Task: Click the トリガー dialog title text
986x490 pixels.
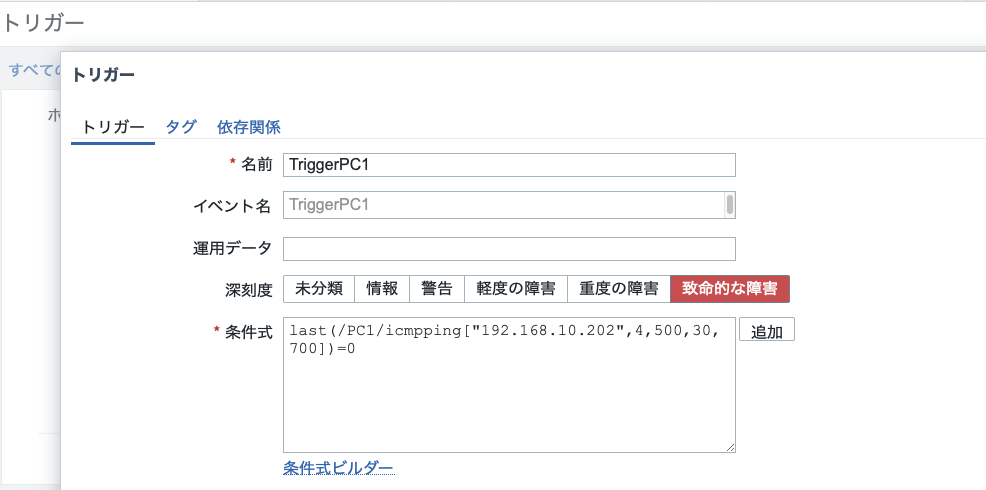Action: click(103, 75)
